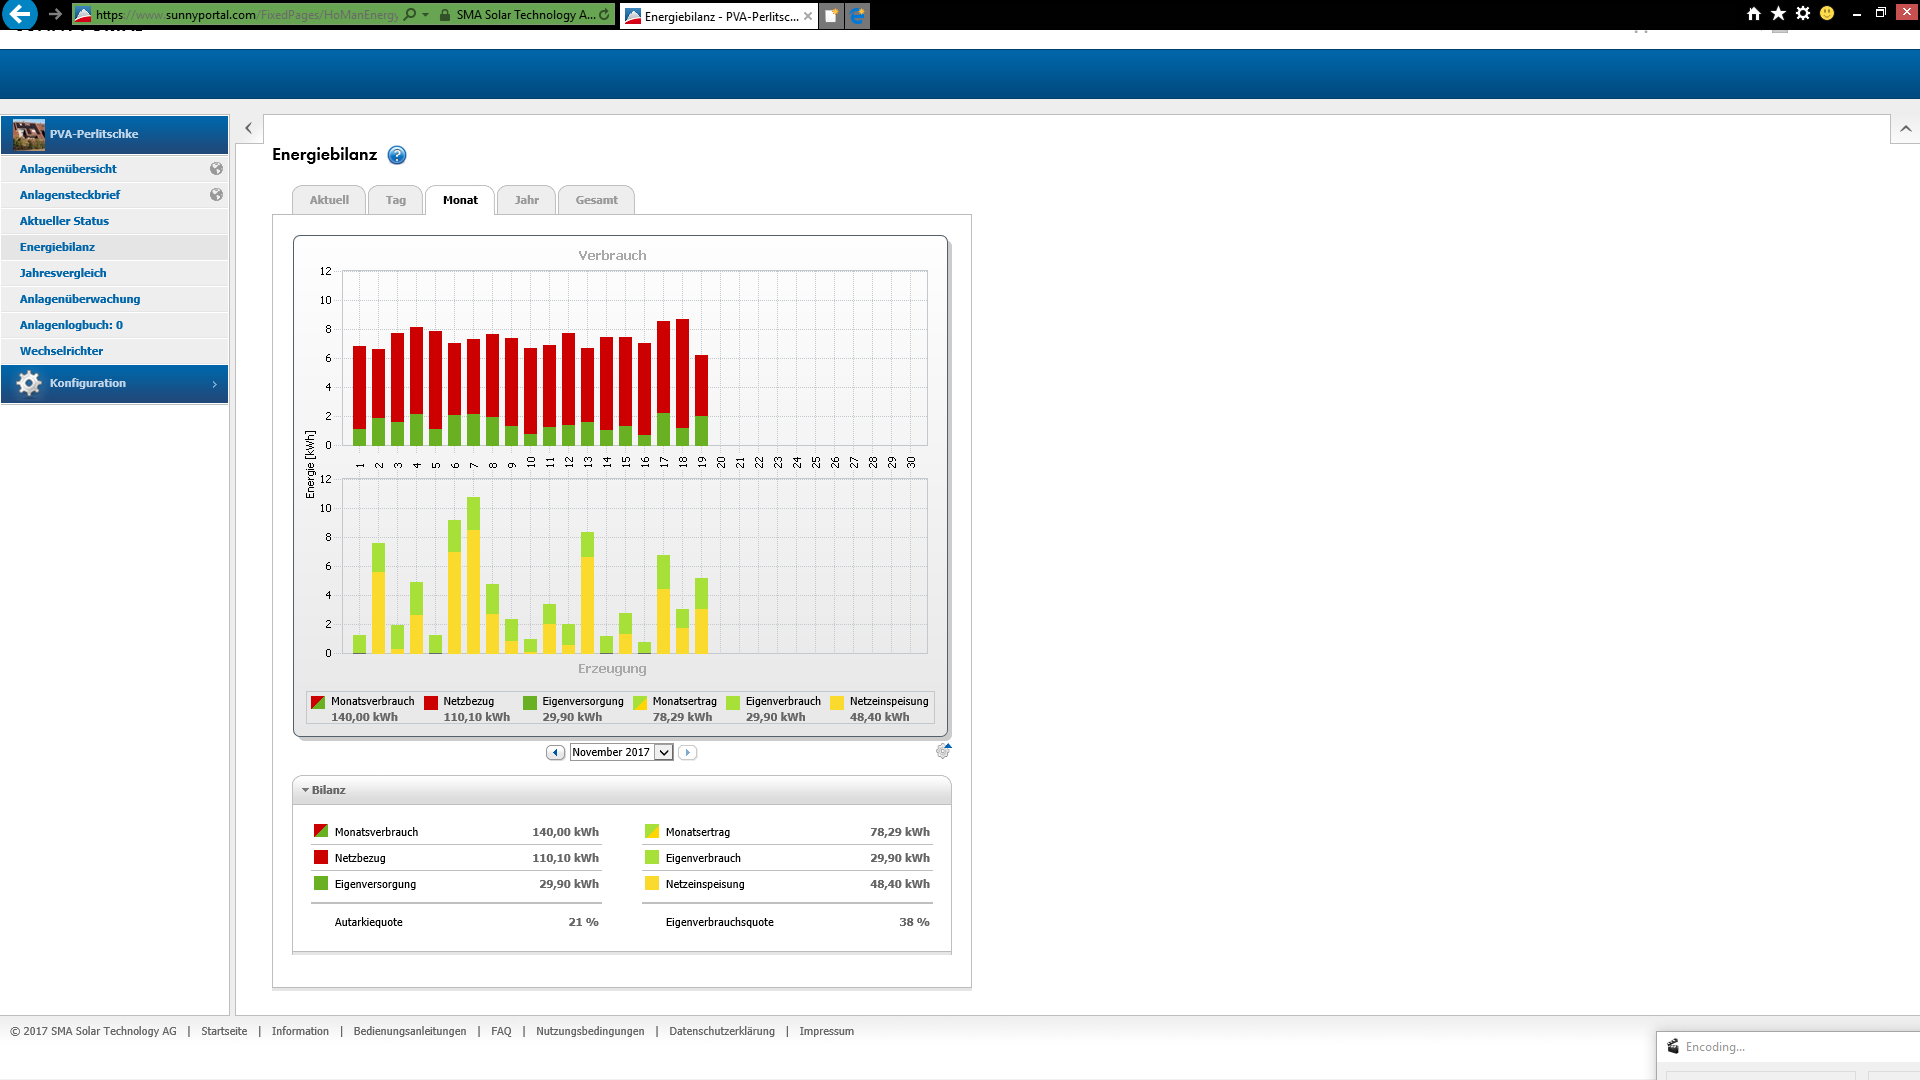Open the Energiebilanz help question mark icon
This screenshot has height=1080, width=1920.
397,155
